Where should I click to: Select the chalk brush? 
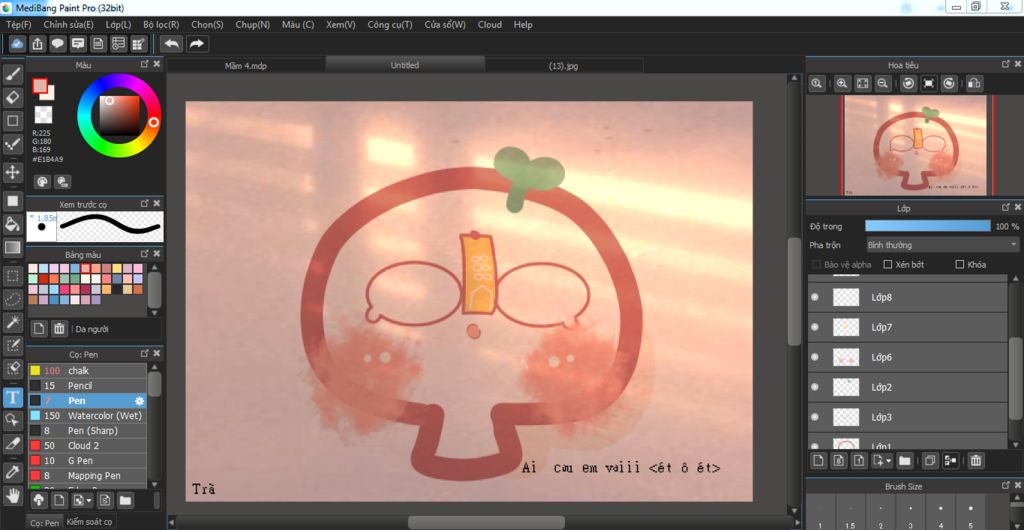88,371
